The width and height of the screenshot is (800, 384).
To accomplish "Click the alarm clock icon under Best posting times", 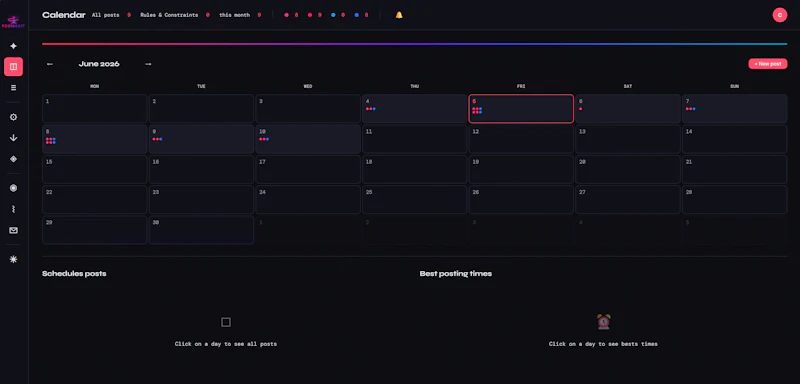I will [x=604, y=322].
